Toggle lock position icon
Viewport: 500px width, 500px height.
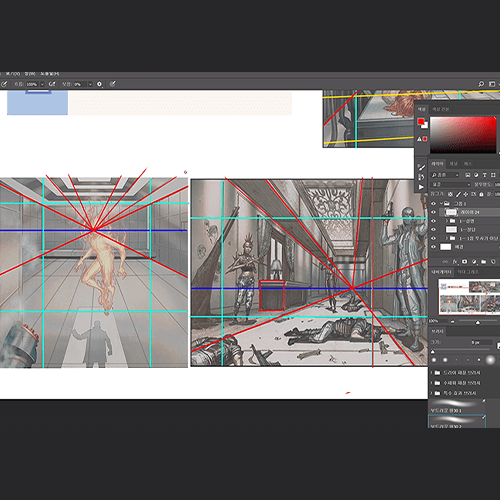coord(466,194)
